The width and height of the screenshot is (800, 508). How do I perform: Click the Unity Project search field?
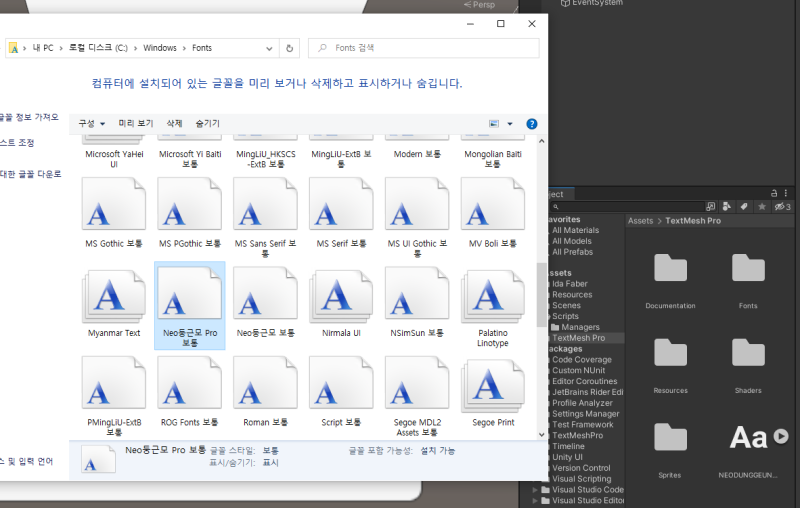click(627, 207)
